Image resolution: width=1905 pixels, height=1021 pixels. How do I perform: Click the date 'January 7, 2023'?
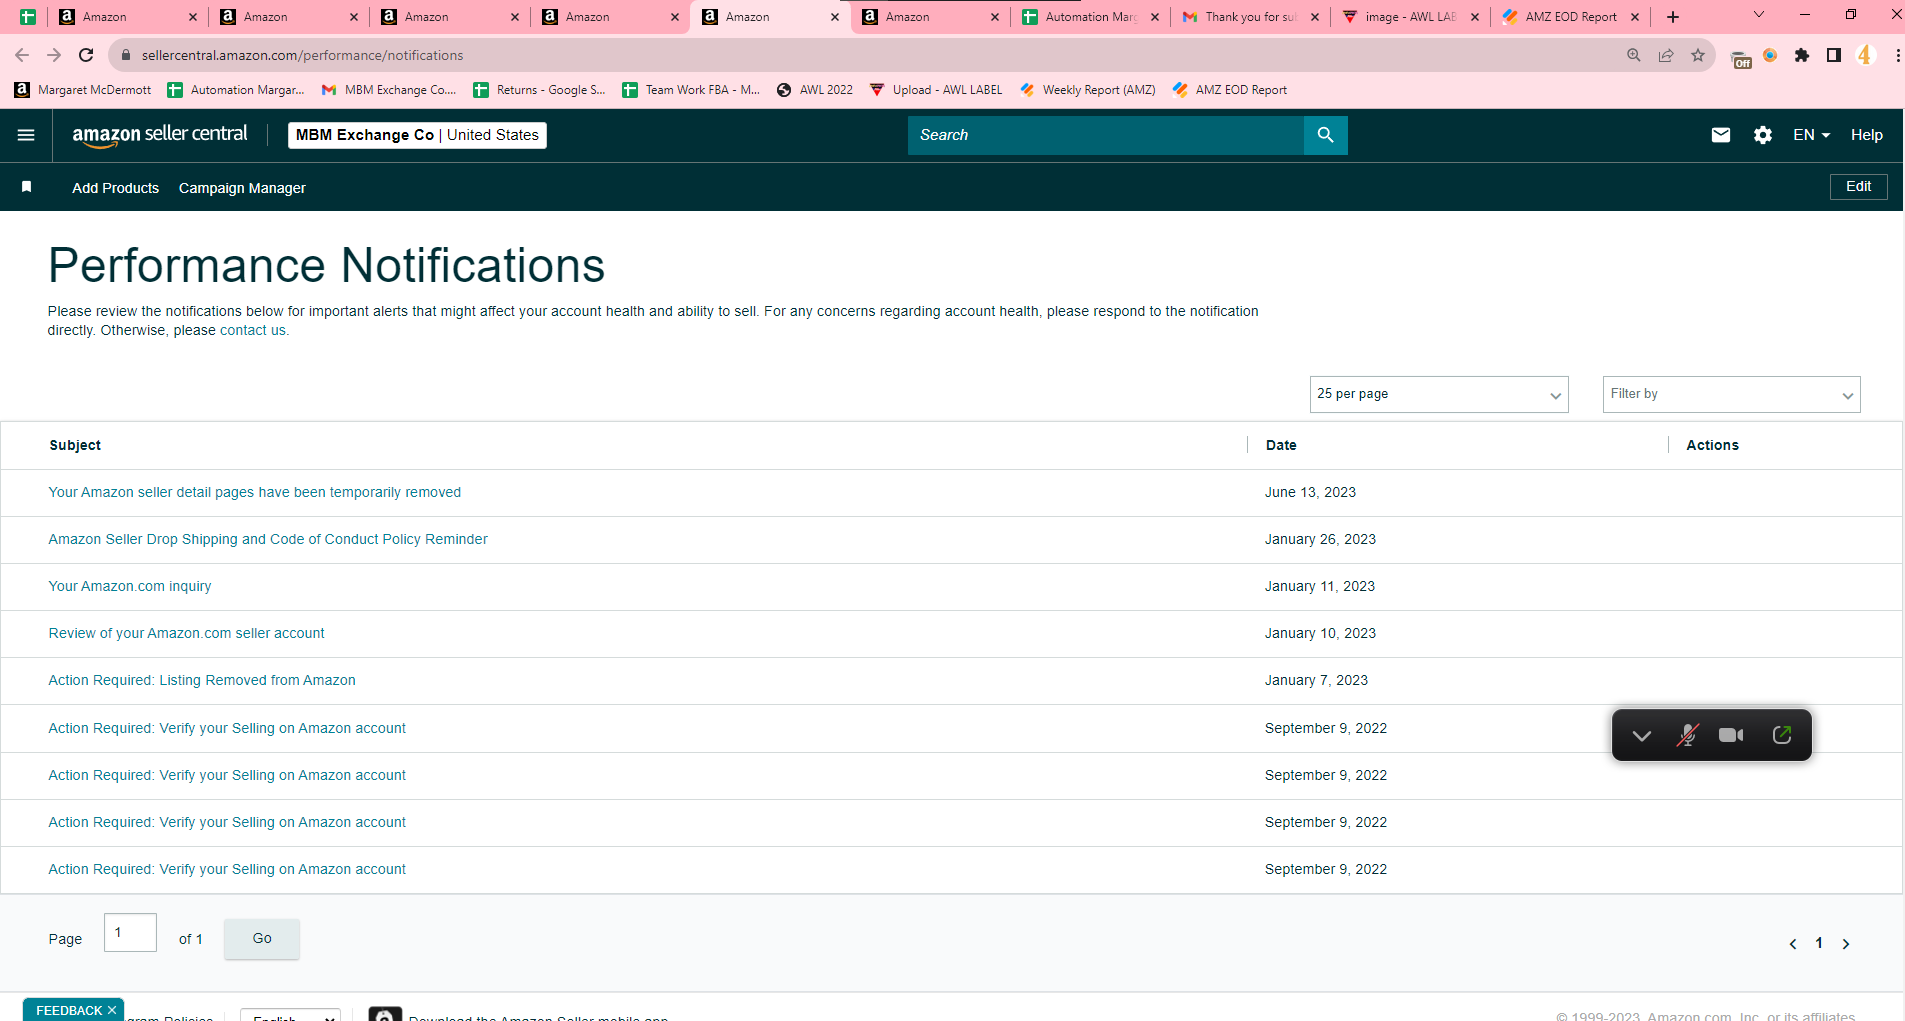click(1316, 680)
